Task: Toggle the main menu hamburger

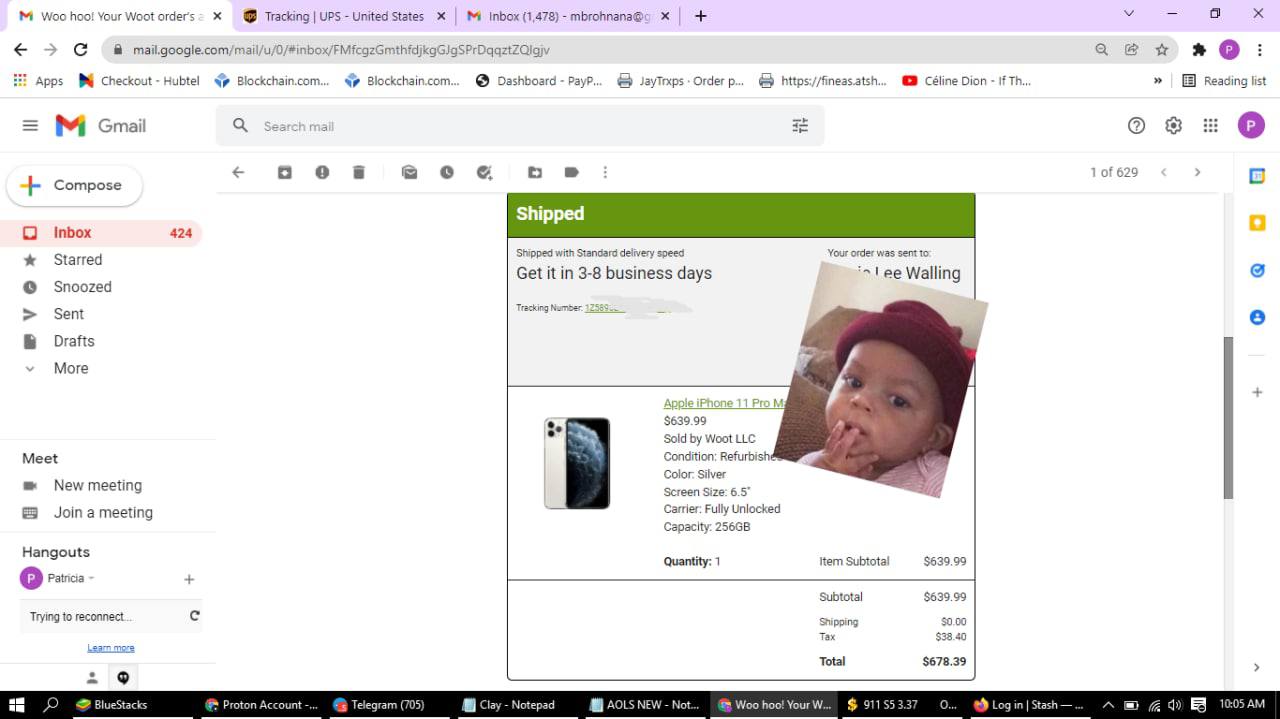Action: (30, 125)
